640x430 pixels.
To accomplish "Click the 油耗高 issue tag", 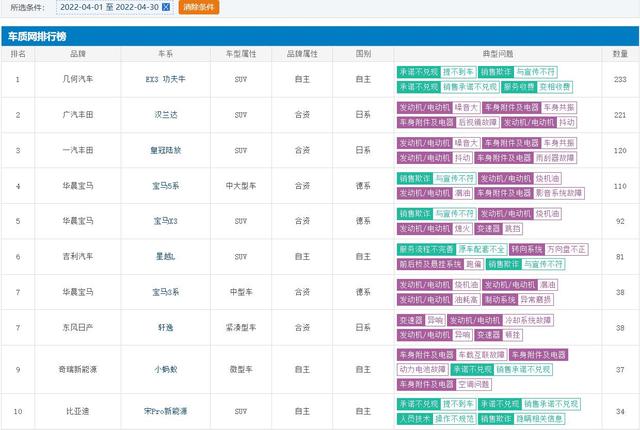I will (x=466, y=300).
